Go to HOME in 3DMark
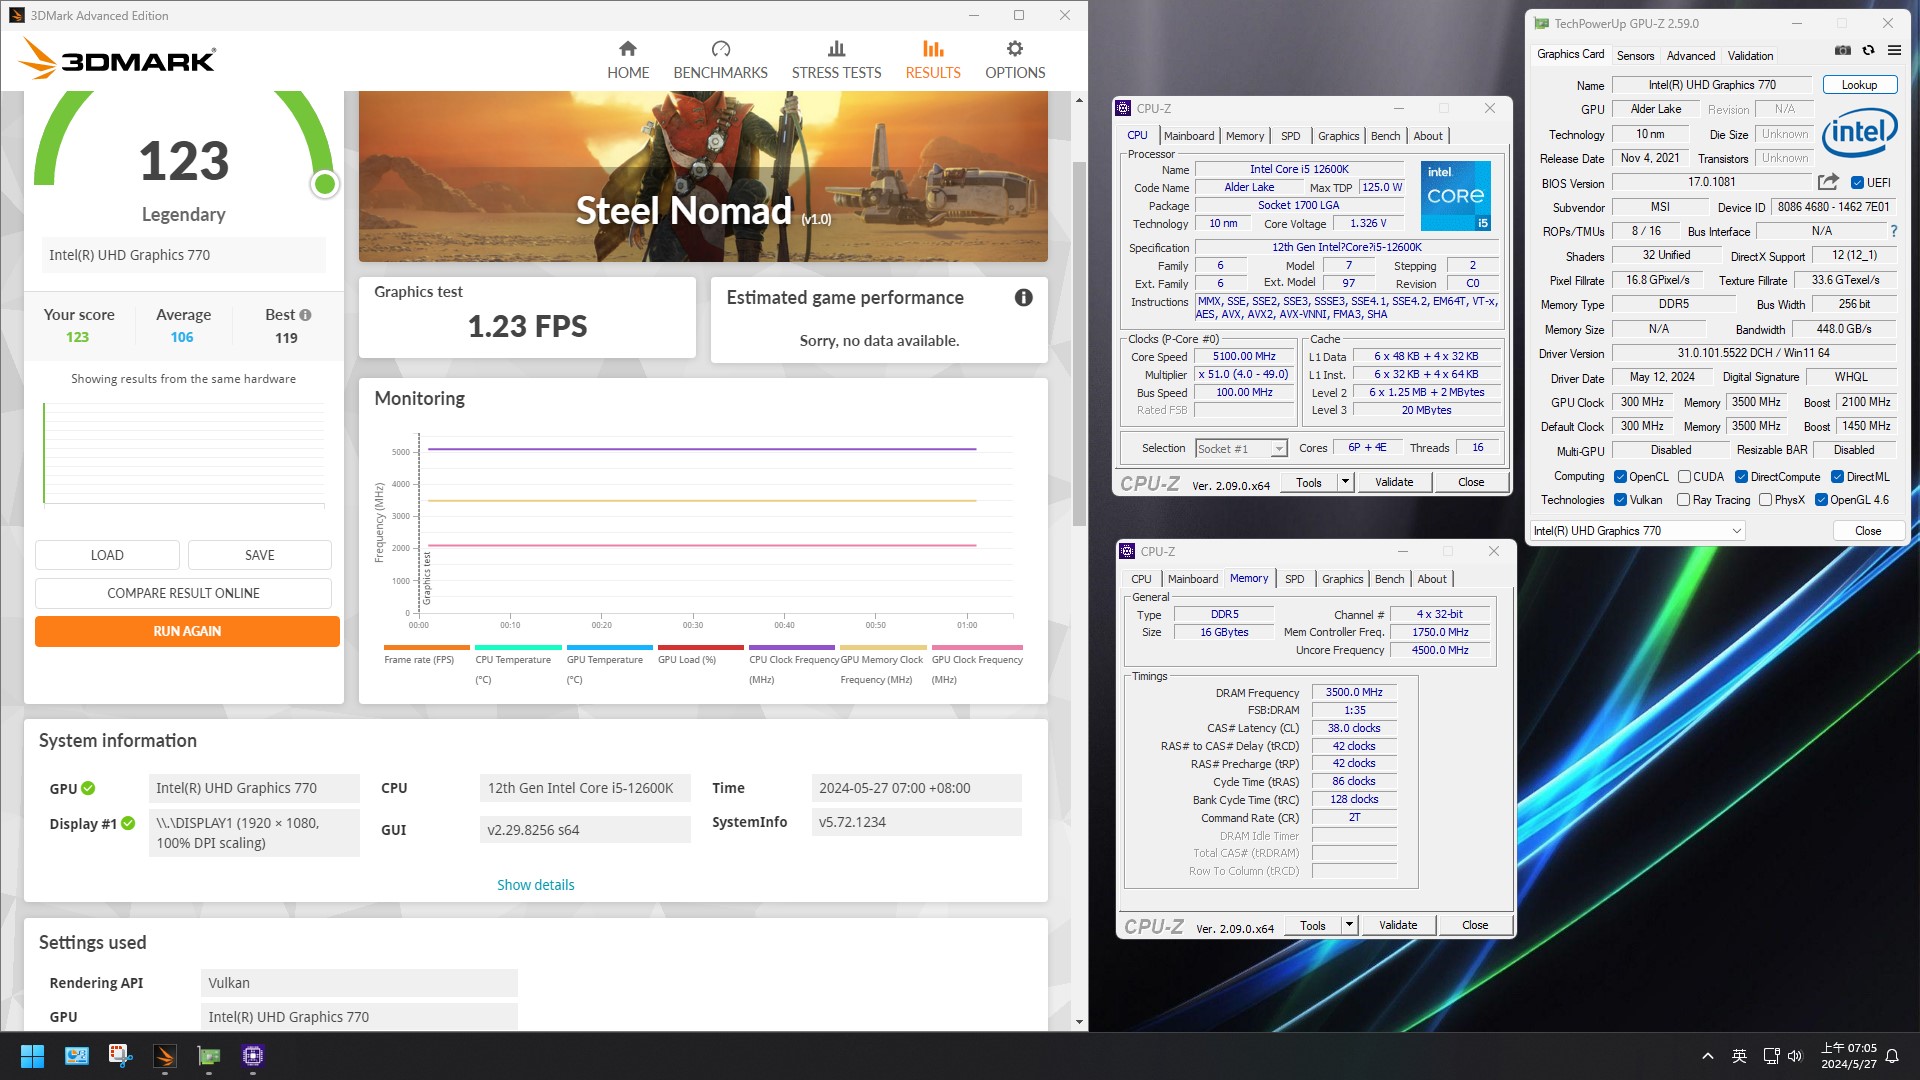Viewport: 1920px width, 1080px height. (628, 60)
